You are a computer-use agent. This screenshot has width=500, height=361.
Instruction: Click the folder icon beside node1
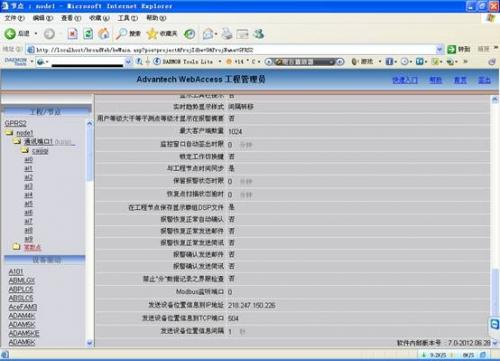(x=9, y=133)
